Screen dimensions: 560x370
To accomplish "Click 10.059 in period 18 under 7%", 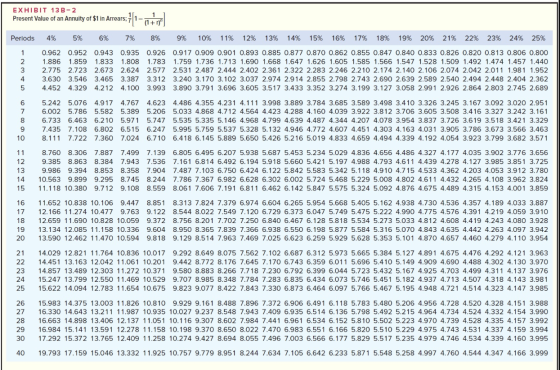I will tap(128, 220).
